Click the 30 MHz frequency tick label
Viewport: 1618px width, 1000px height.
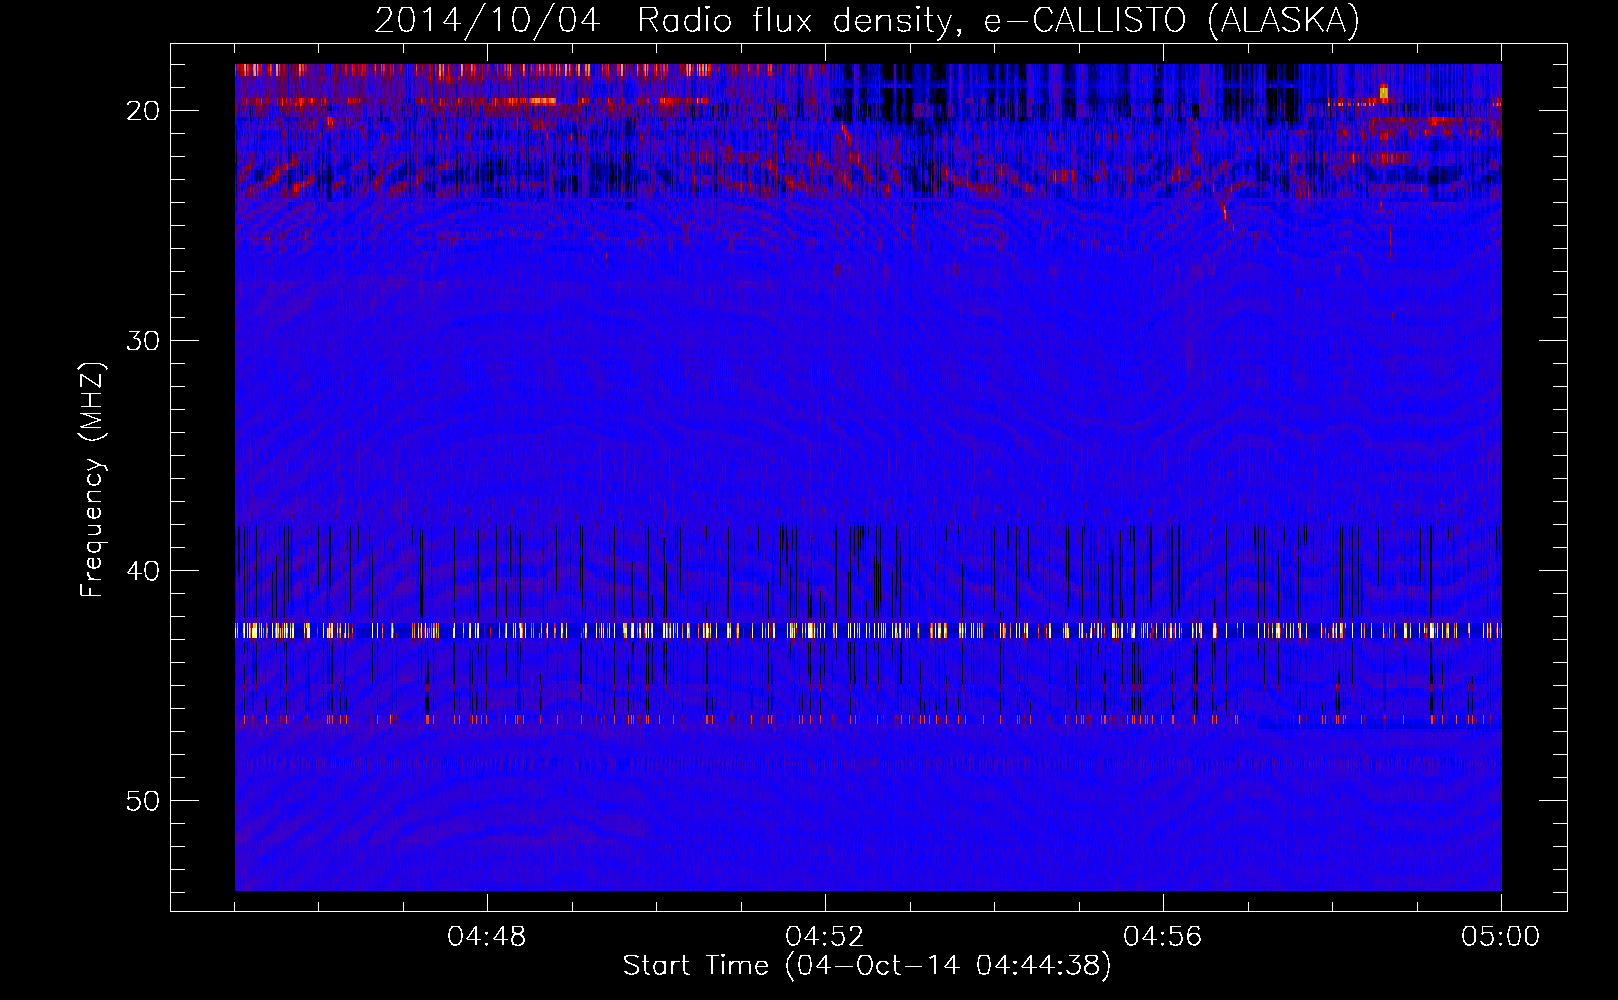pos(143,341)
